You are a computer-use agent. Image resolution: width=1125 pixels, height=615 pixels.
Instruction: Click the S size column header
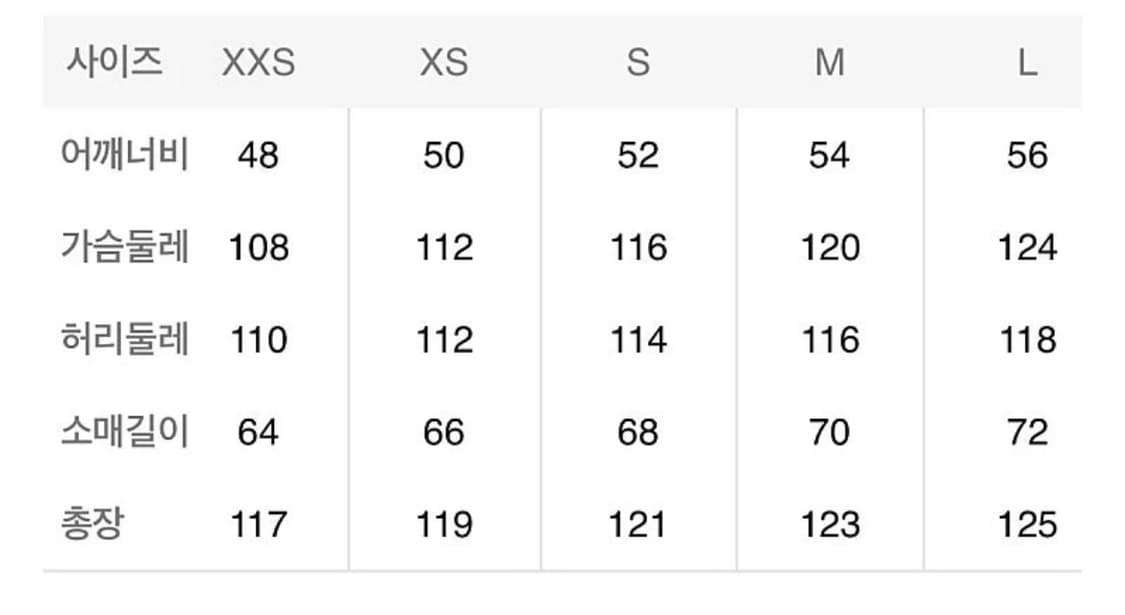pos(638,63)
